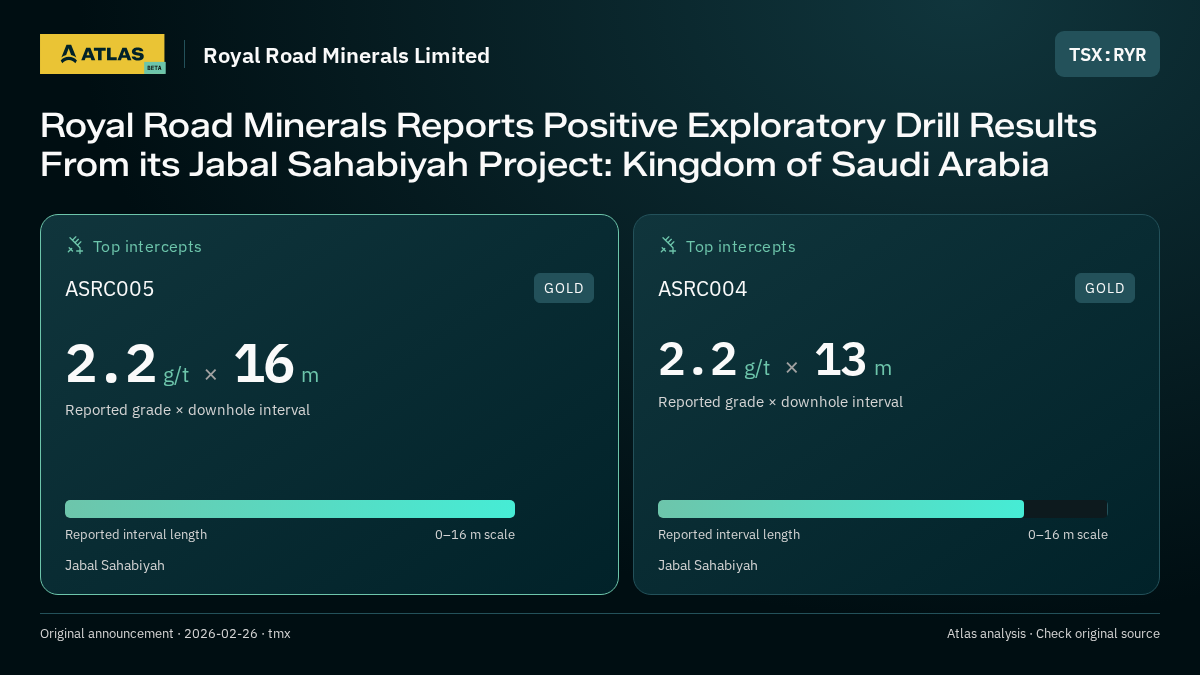The image size is (1200, 675).
Task: Click 'Jabal Sahabiyah' in the ASRC005 card
Action: (115, 566)
